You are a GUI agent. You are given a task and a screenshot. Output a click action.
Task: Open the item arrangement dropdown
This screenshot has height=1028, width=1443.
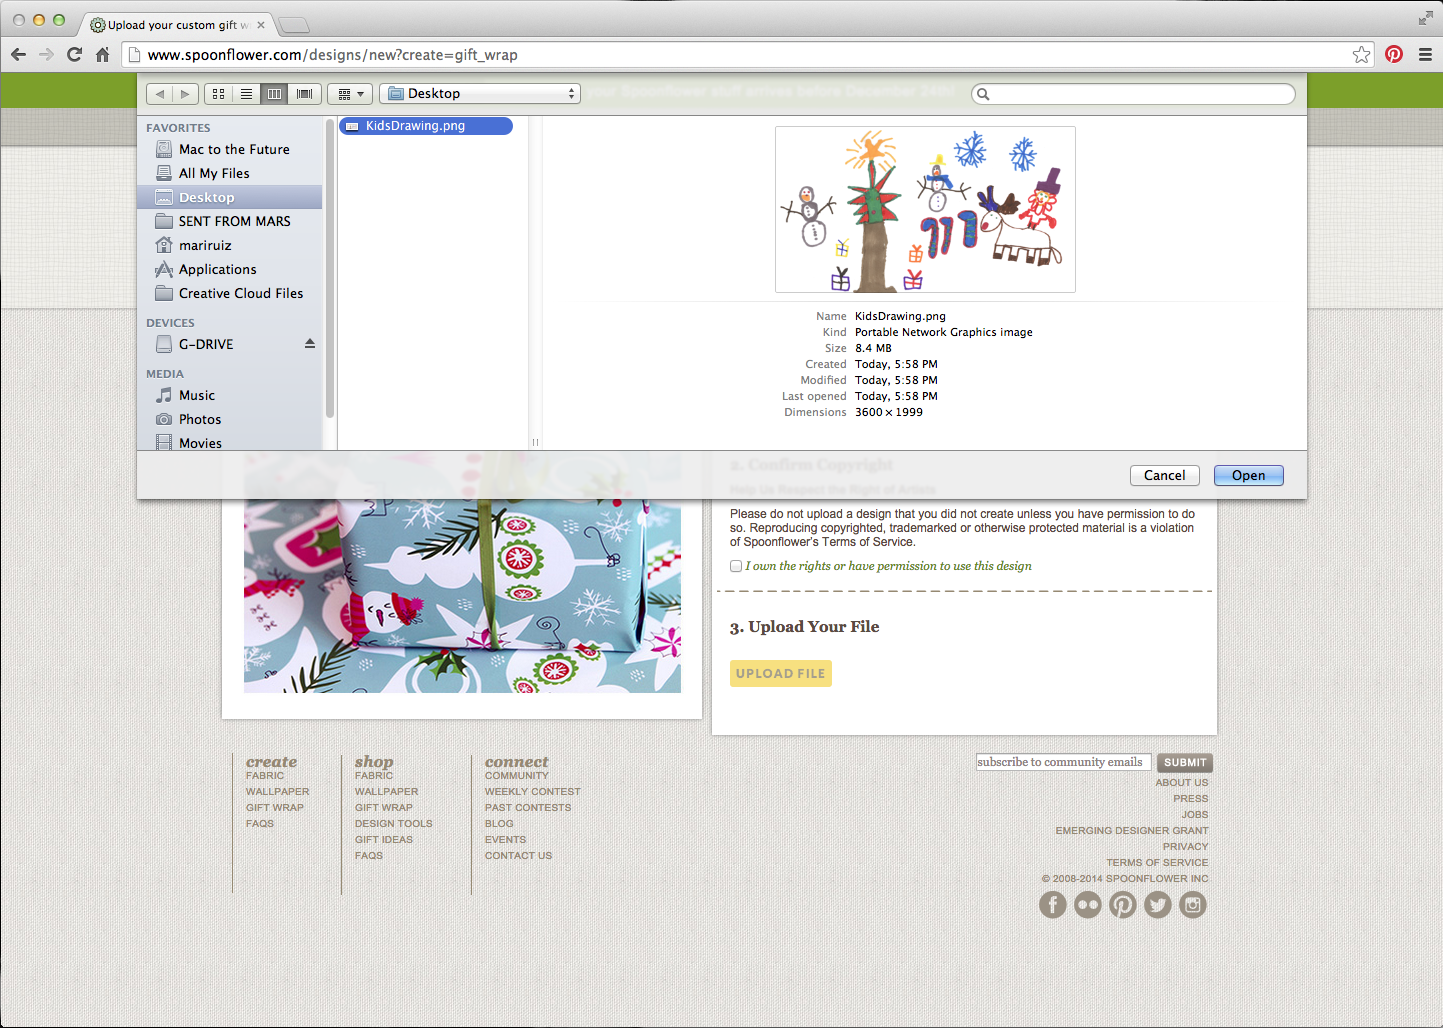coord(350,94)
